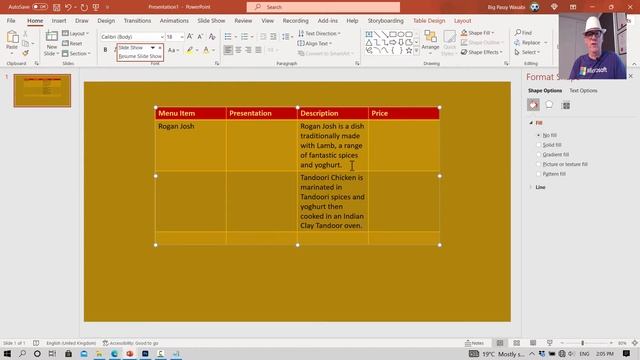
Task: Open the Insert ribbon tab
Action: [x=59, y=20]
